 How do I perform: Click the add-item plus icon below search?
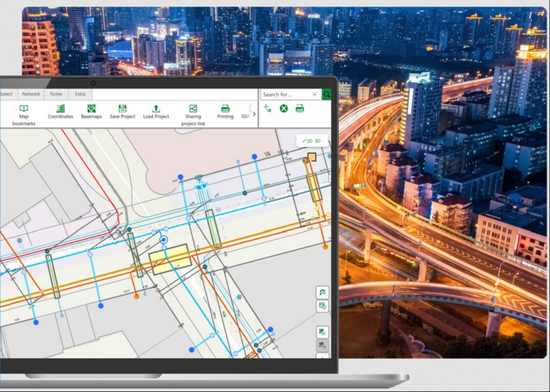click(x=267, y=108)
